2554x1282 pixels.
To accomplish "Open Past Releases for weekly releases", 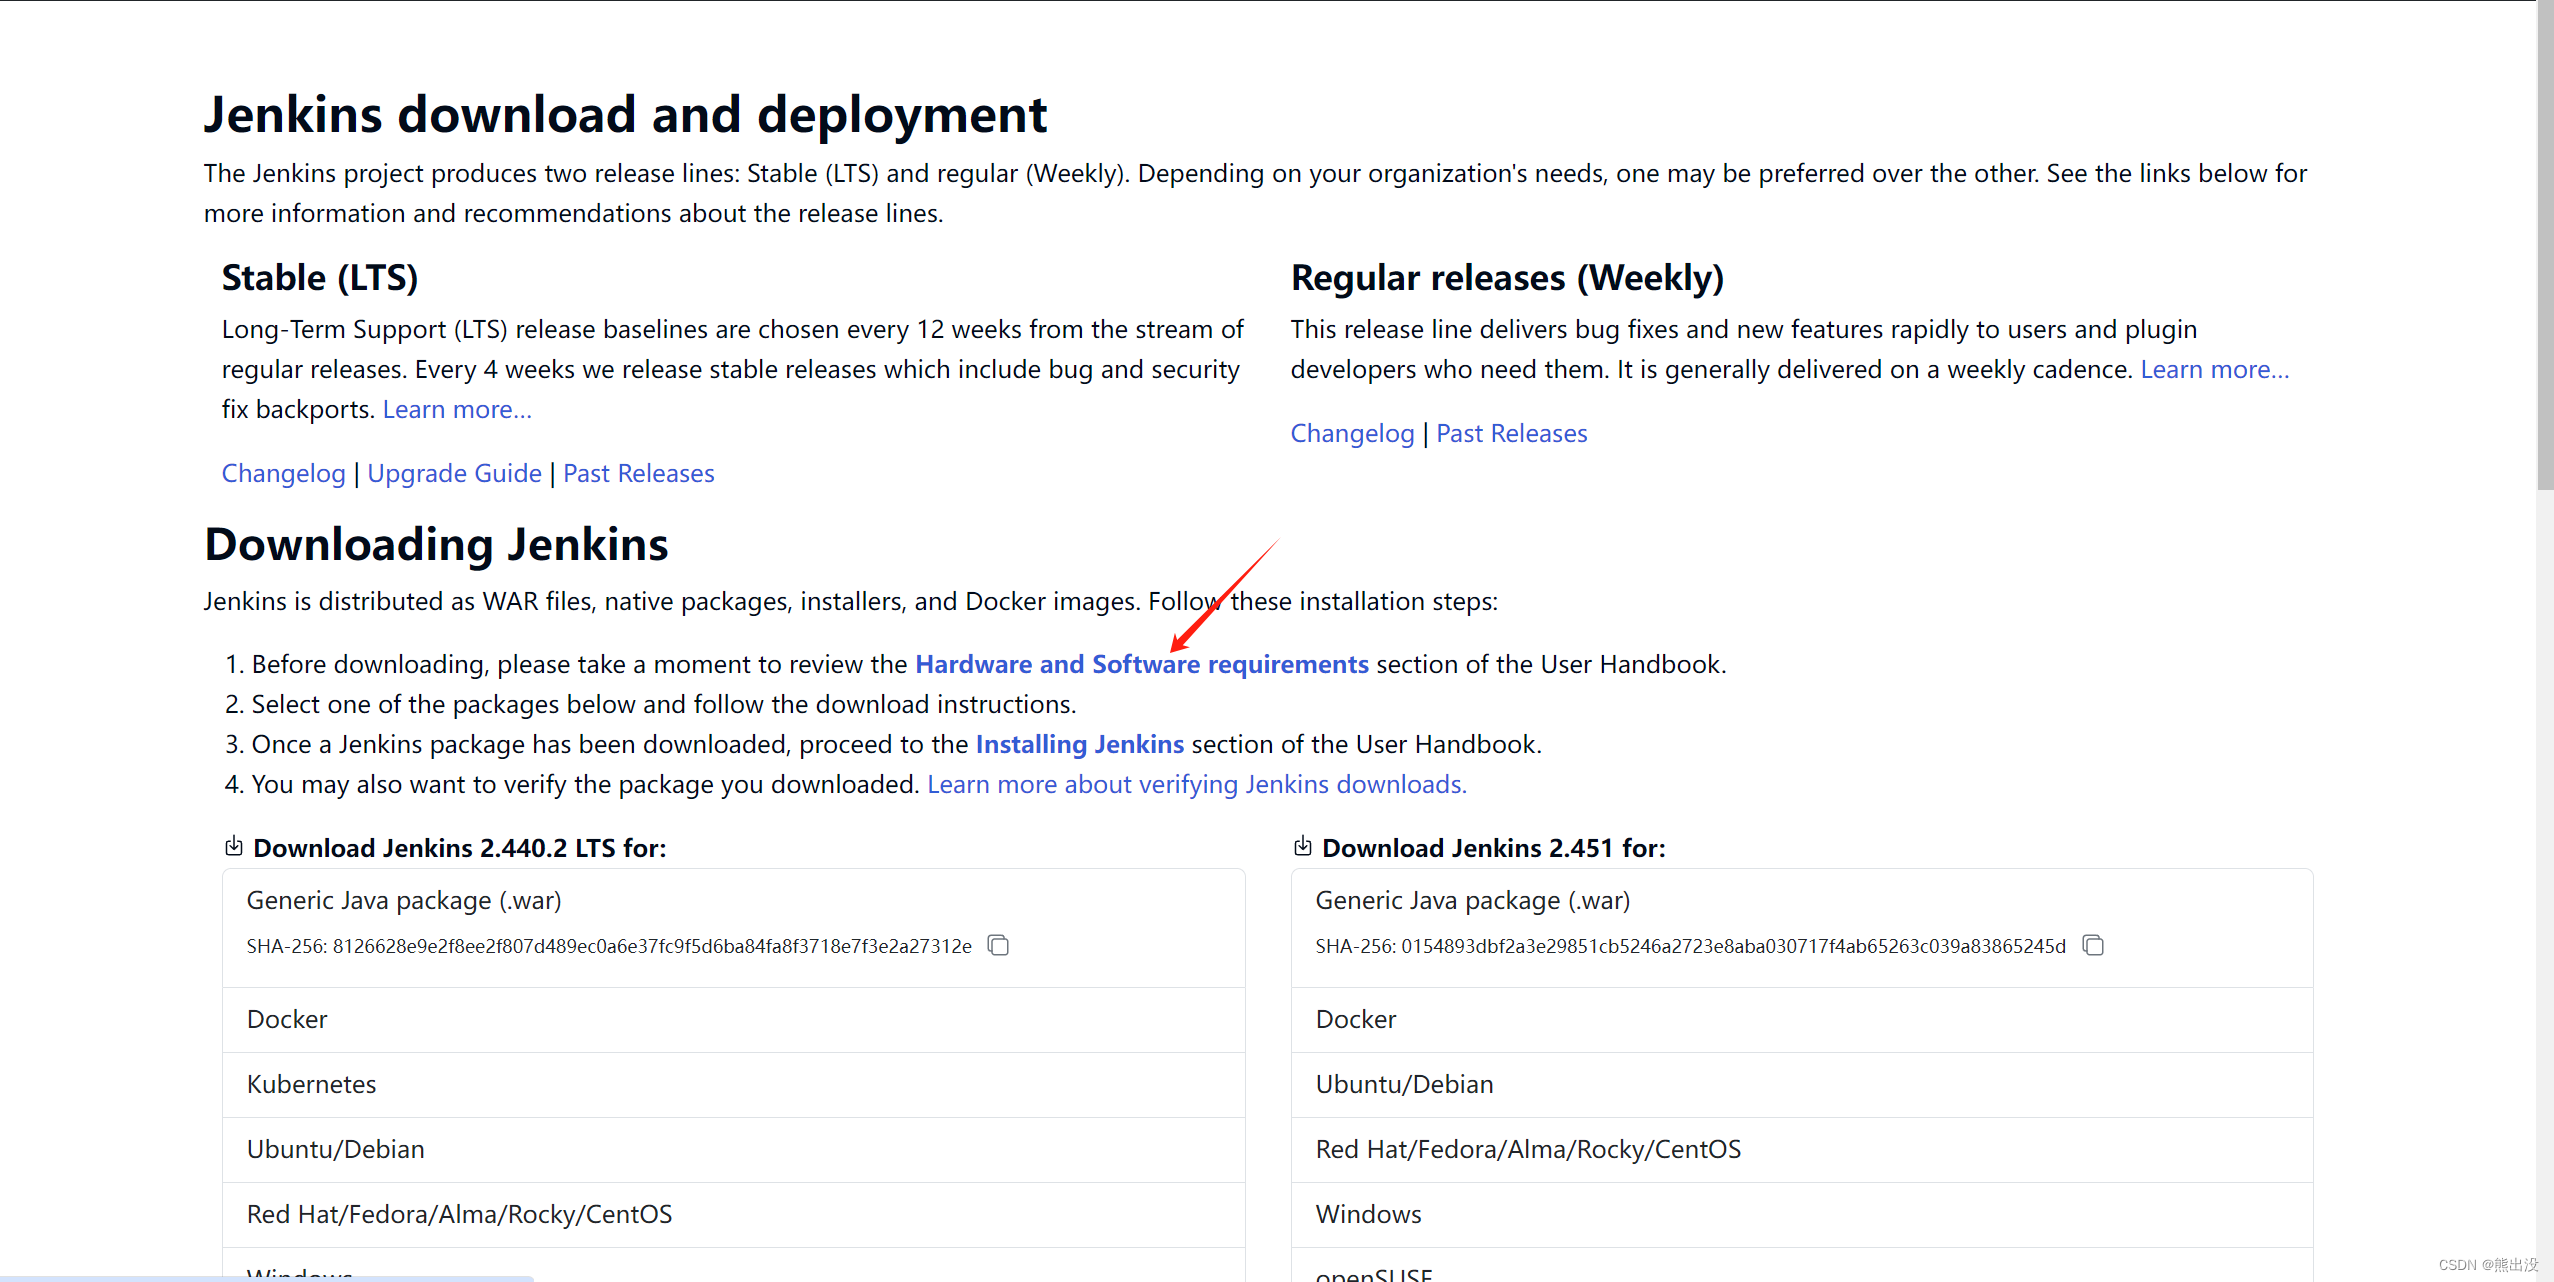I will (x=1510, y=432).
